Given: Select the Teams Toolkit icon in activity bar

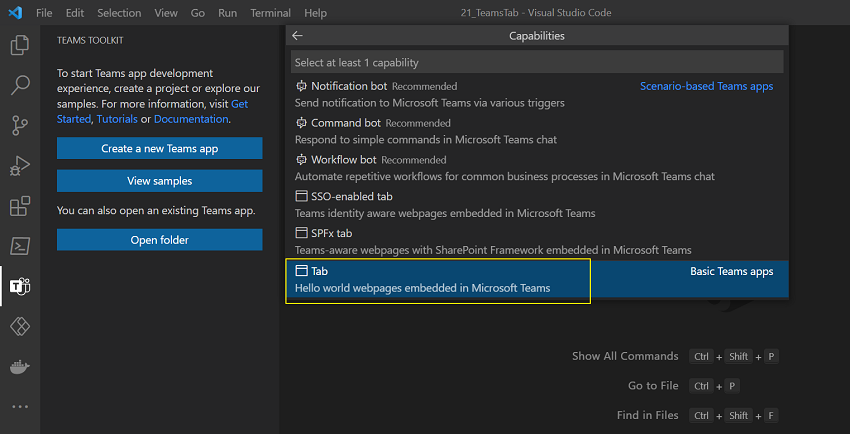Looking at the screenshot, I should tap(21, 286).
